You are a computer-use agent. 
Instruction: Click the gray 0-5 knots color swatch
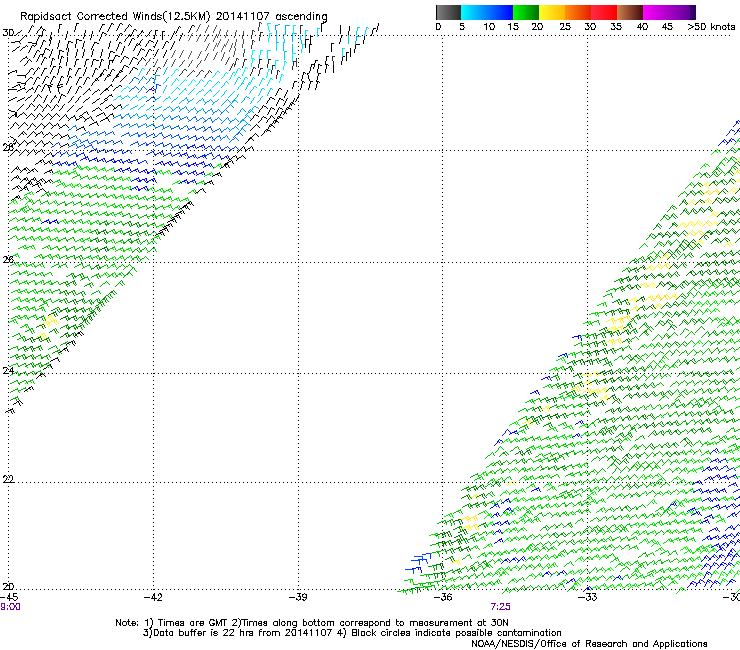point(448,12)
